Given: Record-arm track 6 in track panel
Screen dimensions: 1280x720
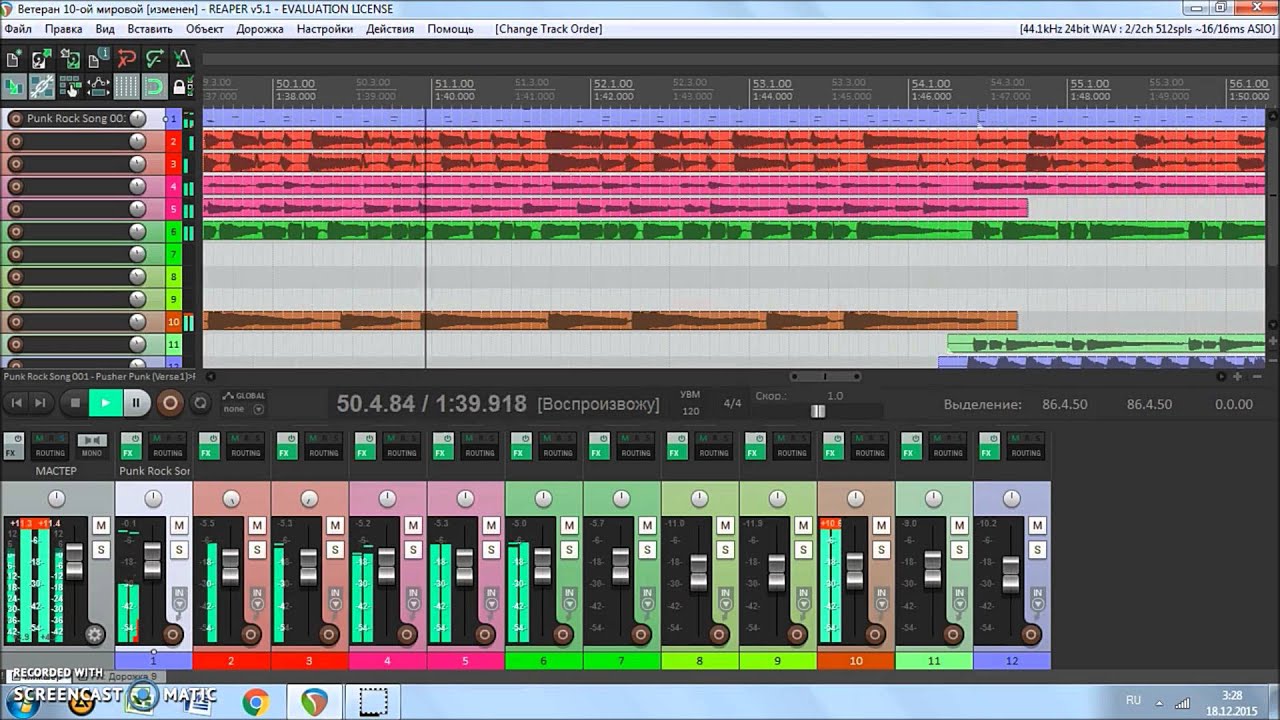Looking at the screenshot, I should (x=15, y=232).
